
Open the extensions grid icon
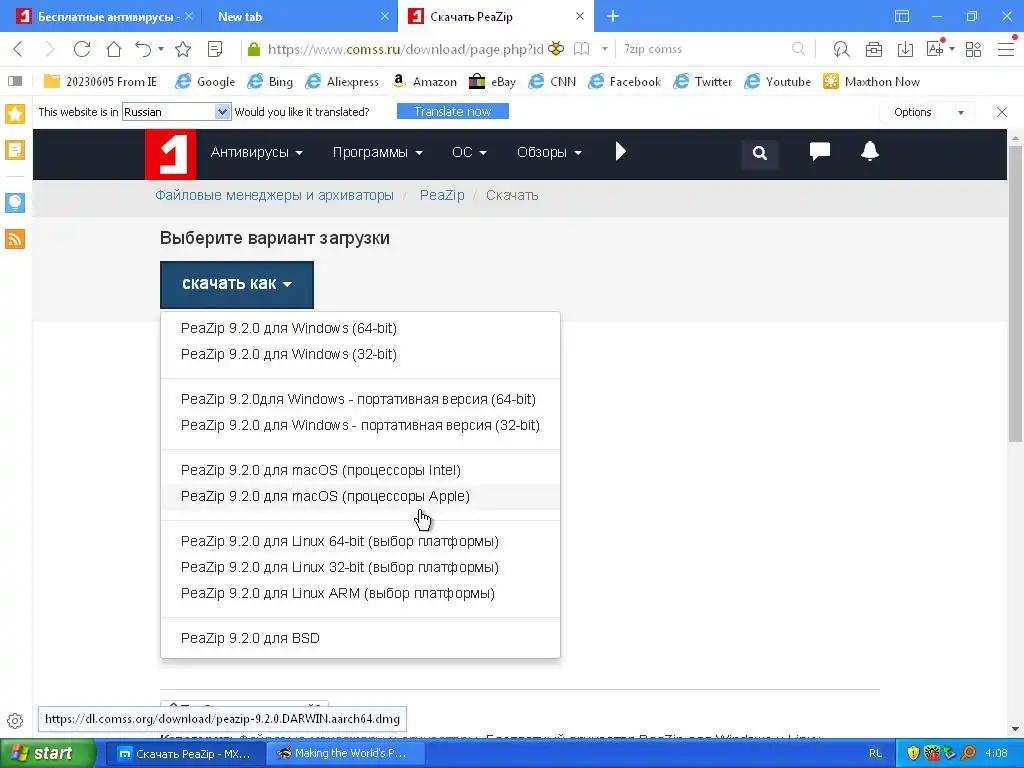click(973, 49)
